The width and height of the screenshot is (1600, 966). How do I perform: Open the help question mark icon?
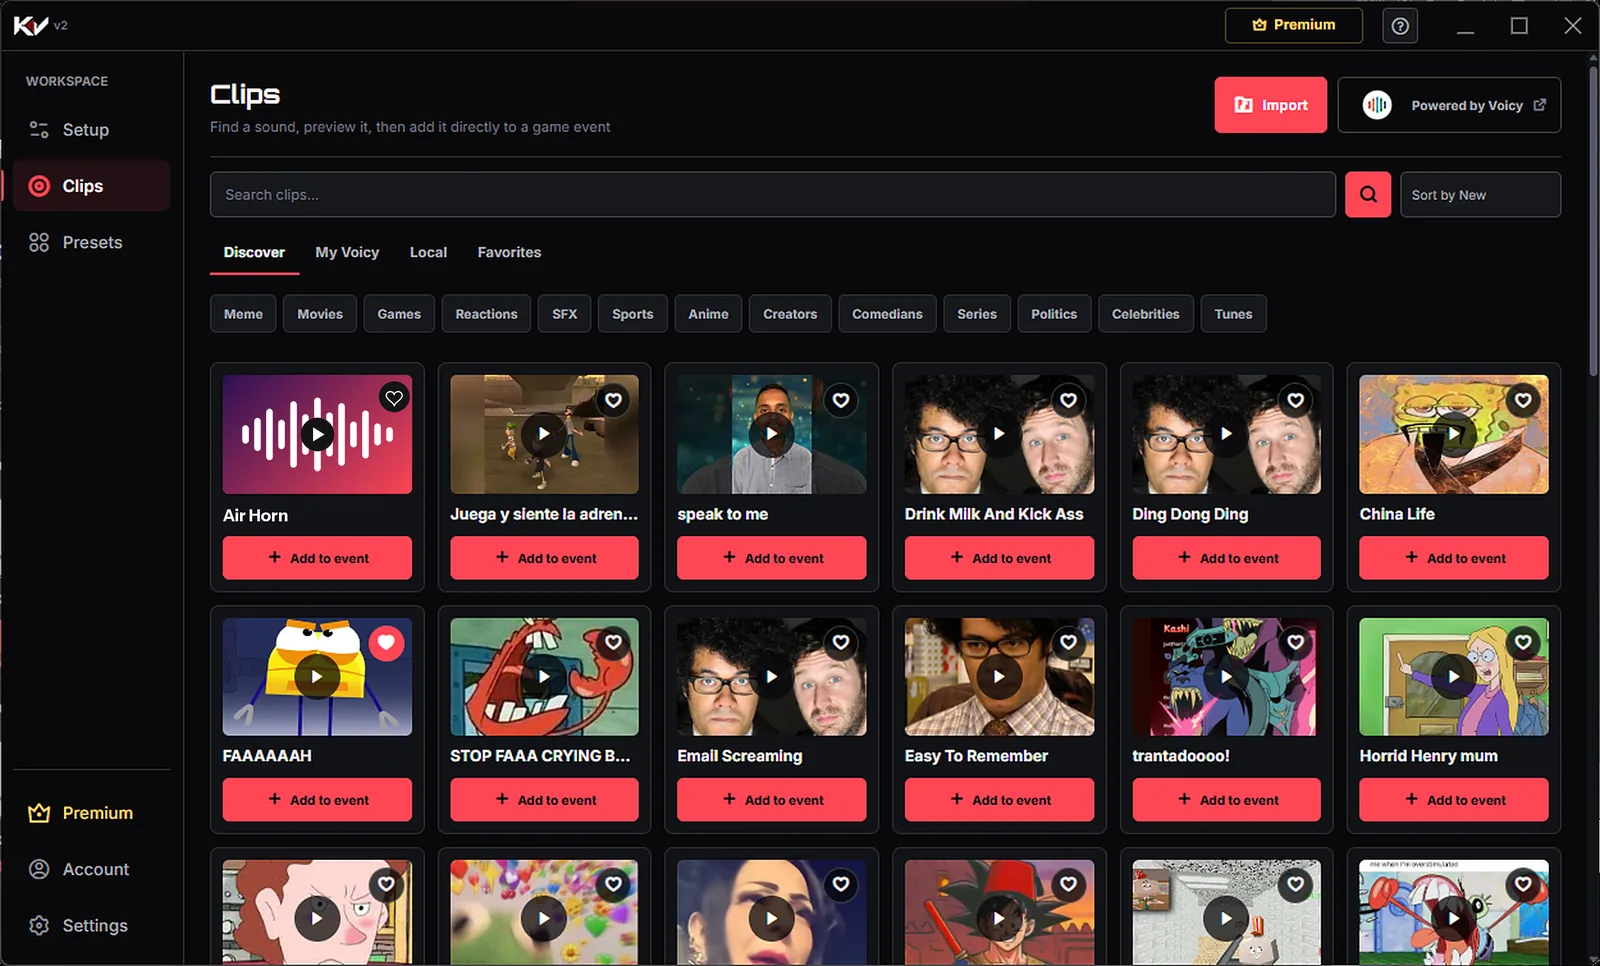1400,26
